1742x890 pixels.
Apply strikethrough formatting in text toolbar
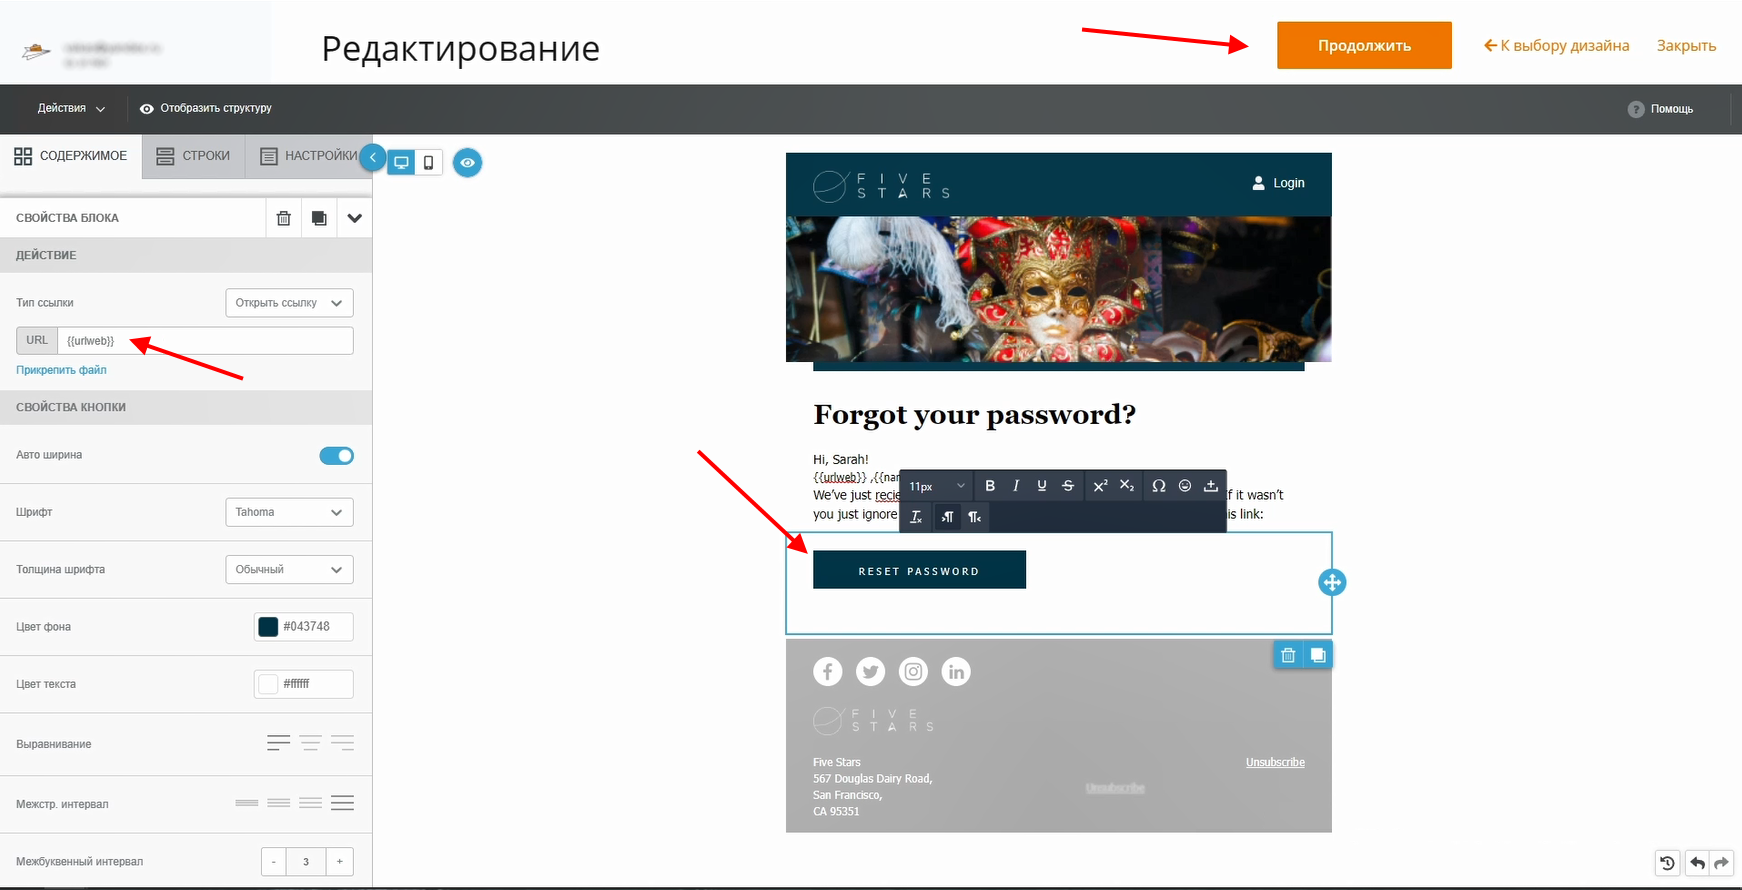(1068, 486)
